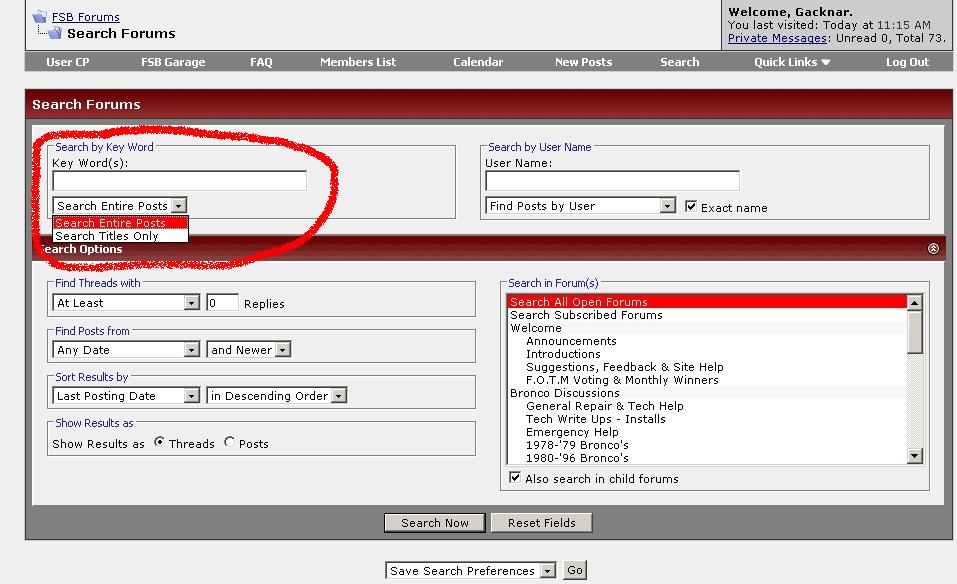
Task: Log Out of the forum
Action: point(908,62)
